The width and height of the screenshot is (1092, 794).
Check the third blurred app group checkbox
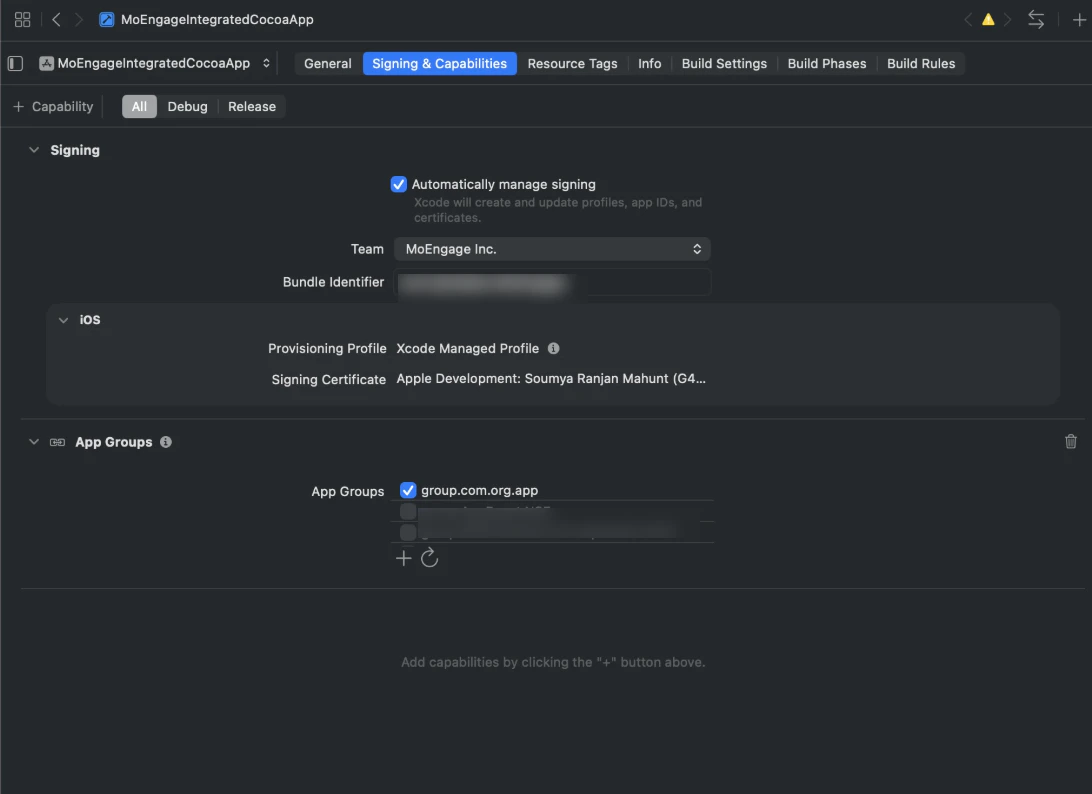click(408, 533)
